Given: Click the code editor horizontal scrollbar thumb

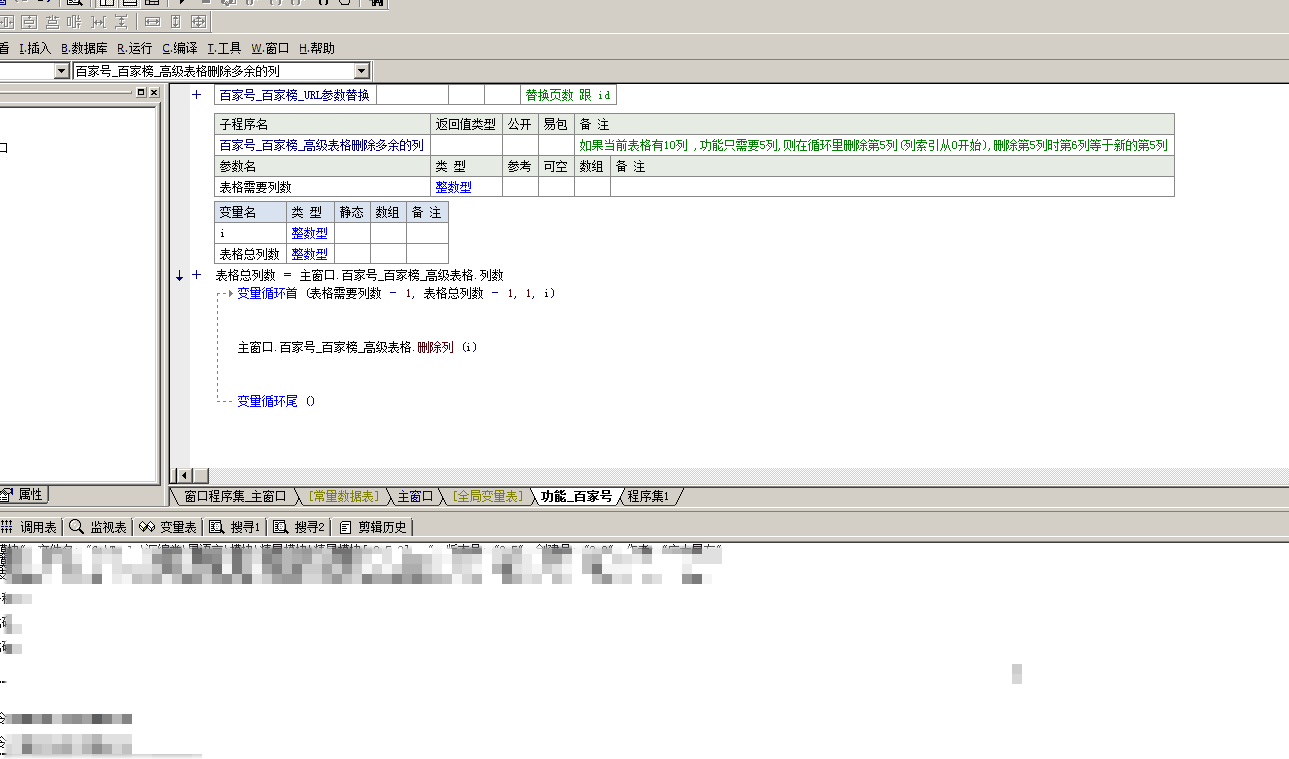Looking at the screenshot, I should [201, 475].
